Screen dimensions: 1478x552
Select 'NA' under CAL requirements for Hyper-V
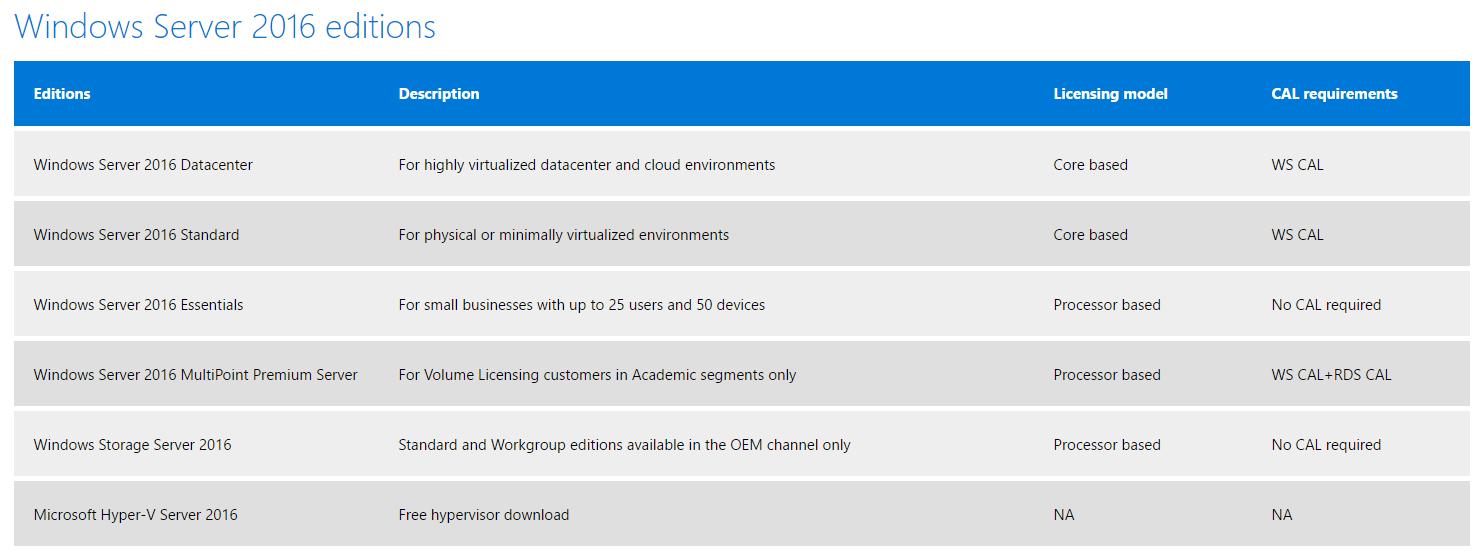(1282, 515)
